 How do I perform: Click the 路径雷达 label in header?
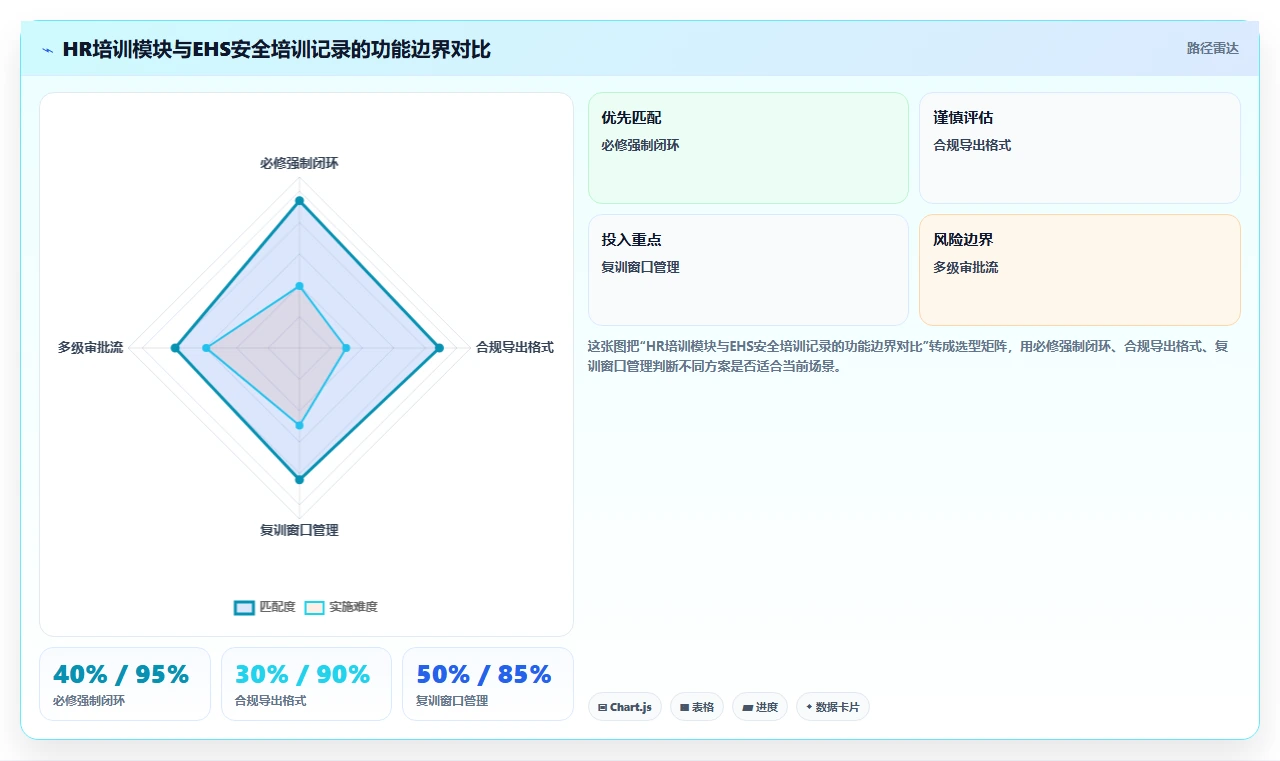point(1212,48)
